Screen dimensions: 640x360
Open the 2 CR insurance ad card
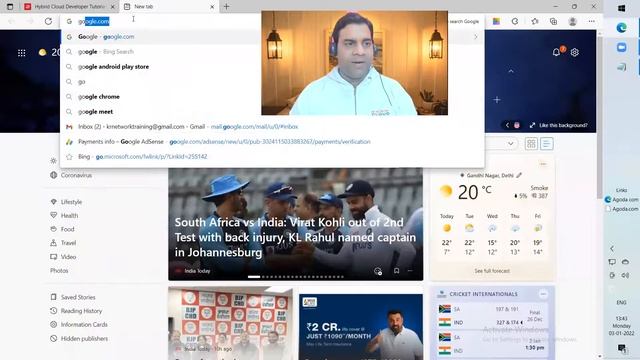pyautogui.click(x=361, y=327)
